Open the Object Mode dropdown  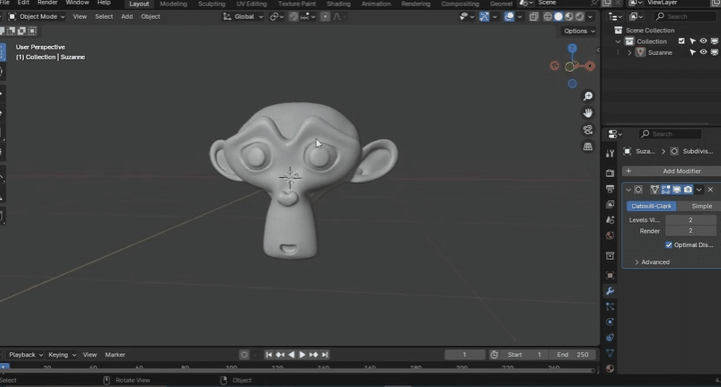tap(36, 17)
